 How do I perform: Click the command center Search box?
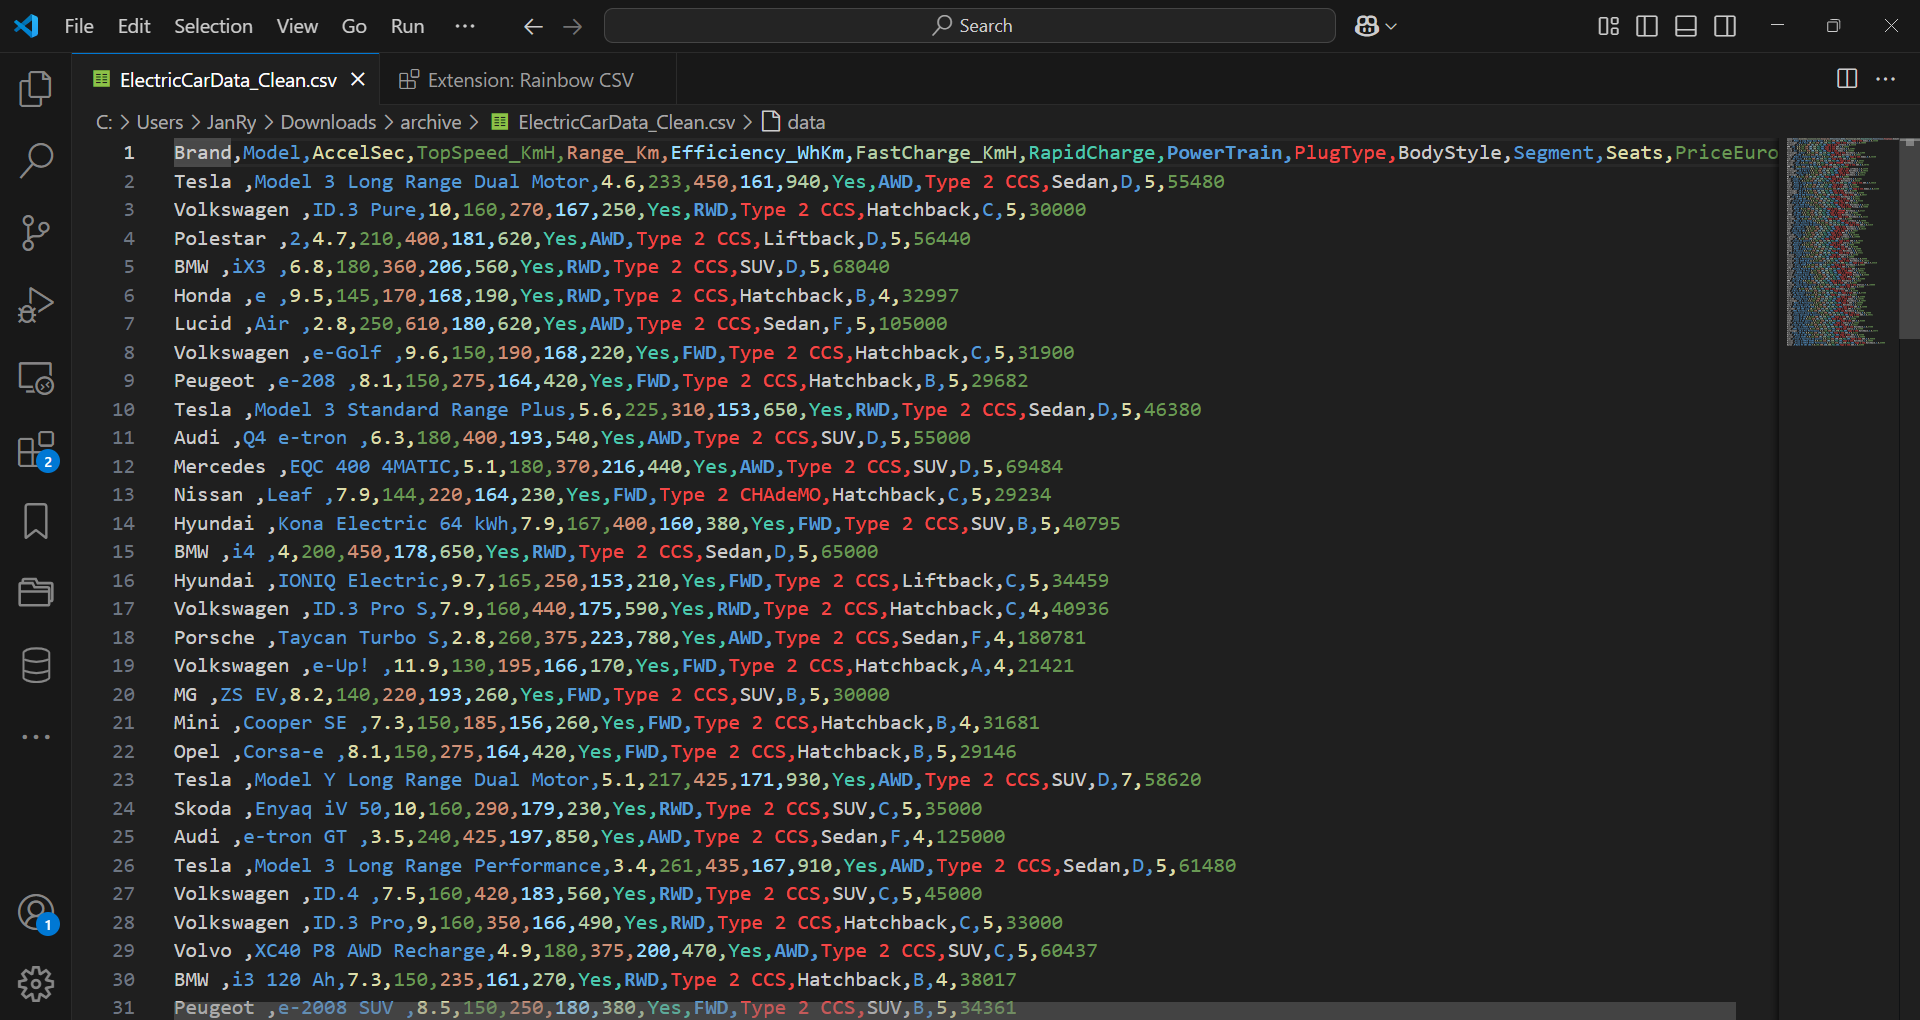pyautogui.click(x=969, y=26)
